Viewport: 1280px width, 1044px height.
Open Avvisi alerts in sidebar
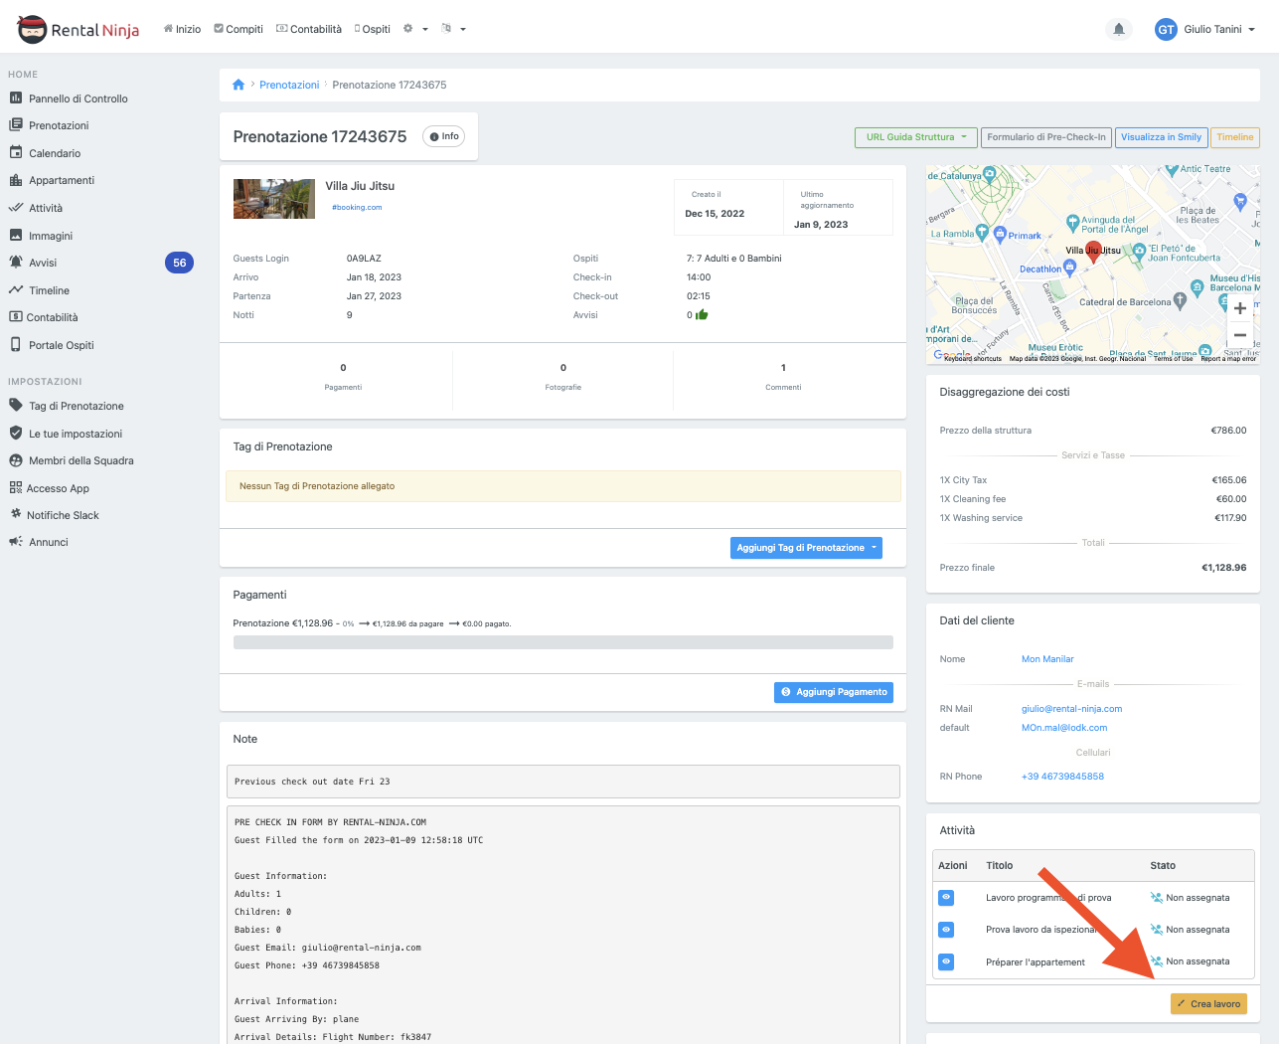43,263
